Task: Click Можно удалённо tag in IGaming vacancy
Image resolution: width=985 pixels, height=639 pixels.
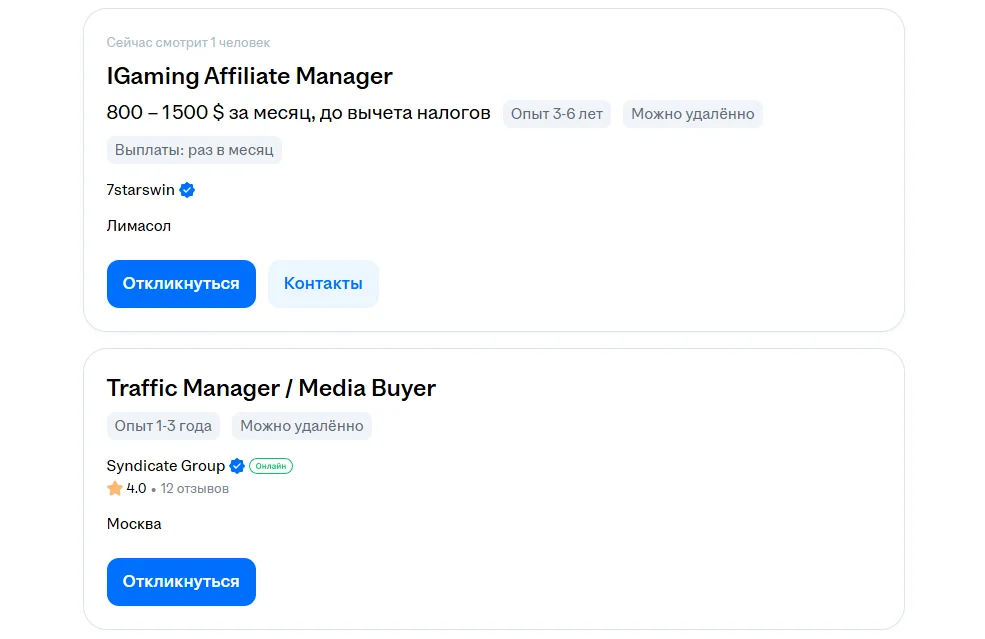Action: pyautogui.click(x=692, y=114)
